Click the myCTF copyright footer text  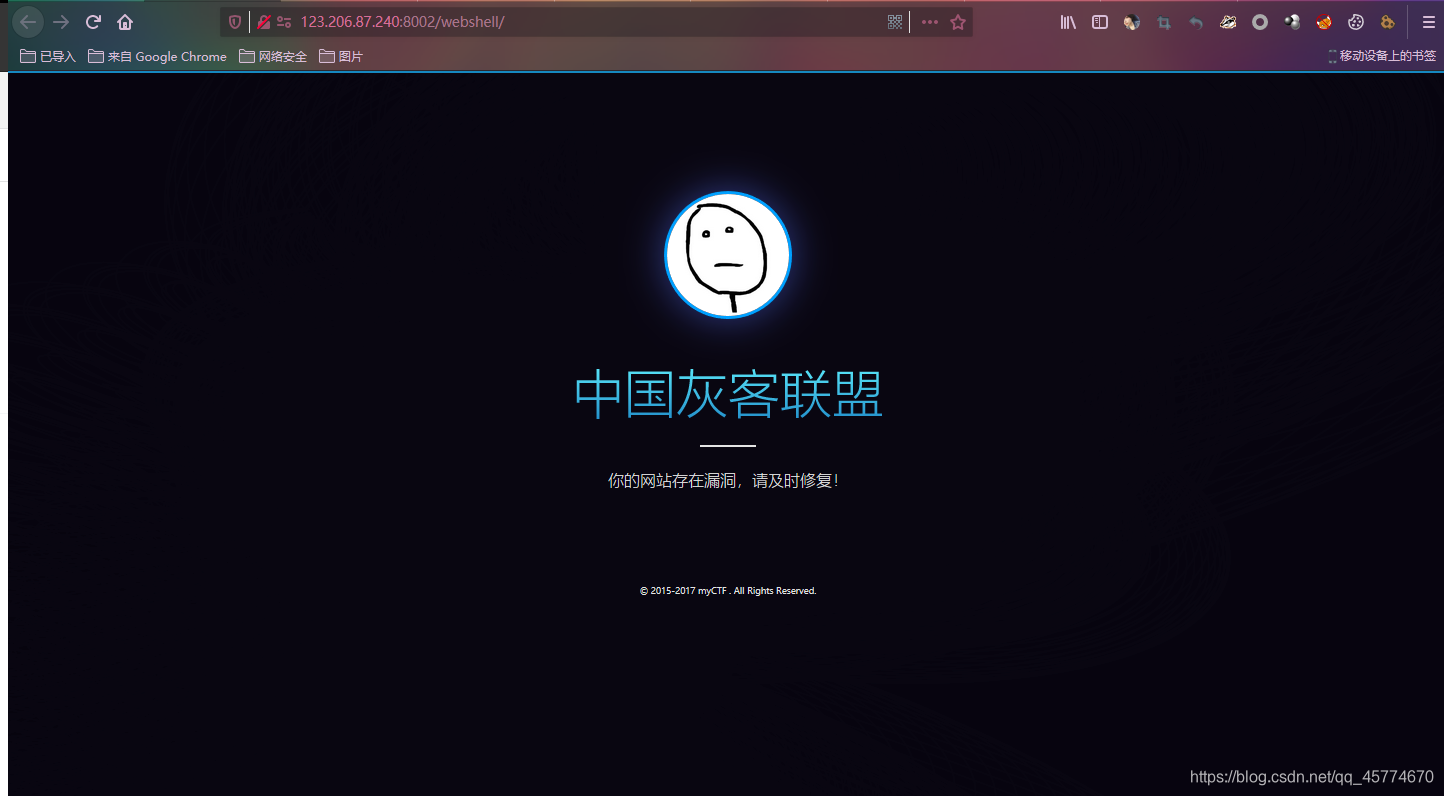(728, 591)
